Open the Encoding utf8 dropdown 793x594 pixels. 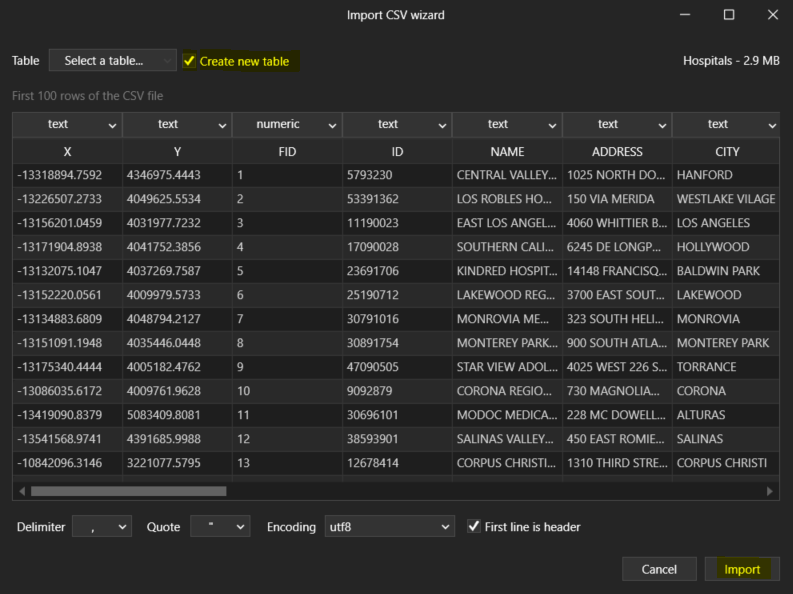[x=390, y=526]
